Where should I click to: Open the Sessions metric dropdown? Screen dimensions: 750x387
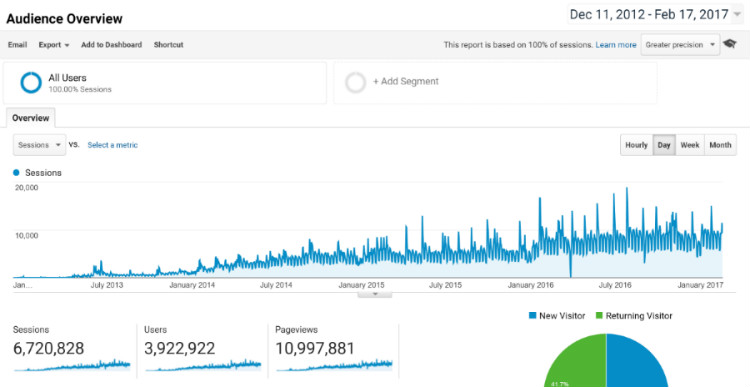39,145
